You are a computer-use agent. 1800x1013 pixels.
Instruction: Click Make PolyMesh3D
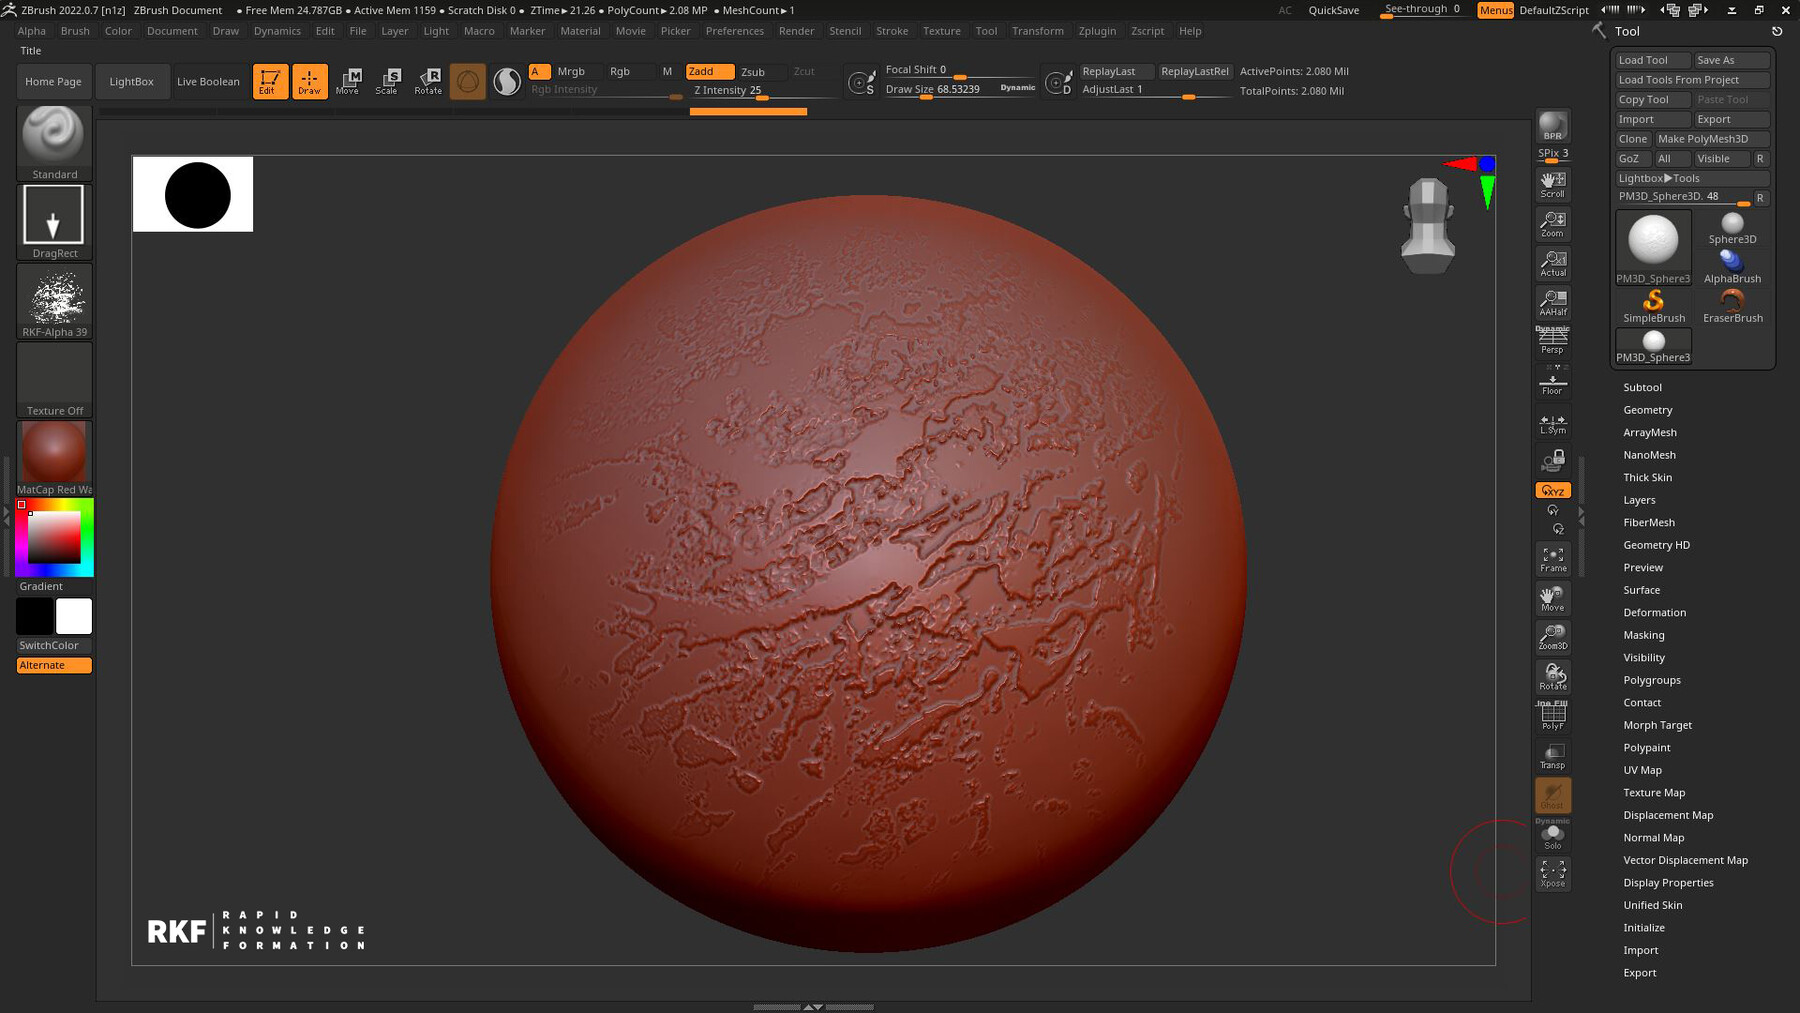point(1711,139)
